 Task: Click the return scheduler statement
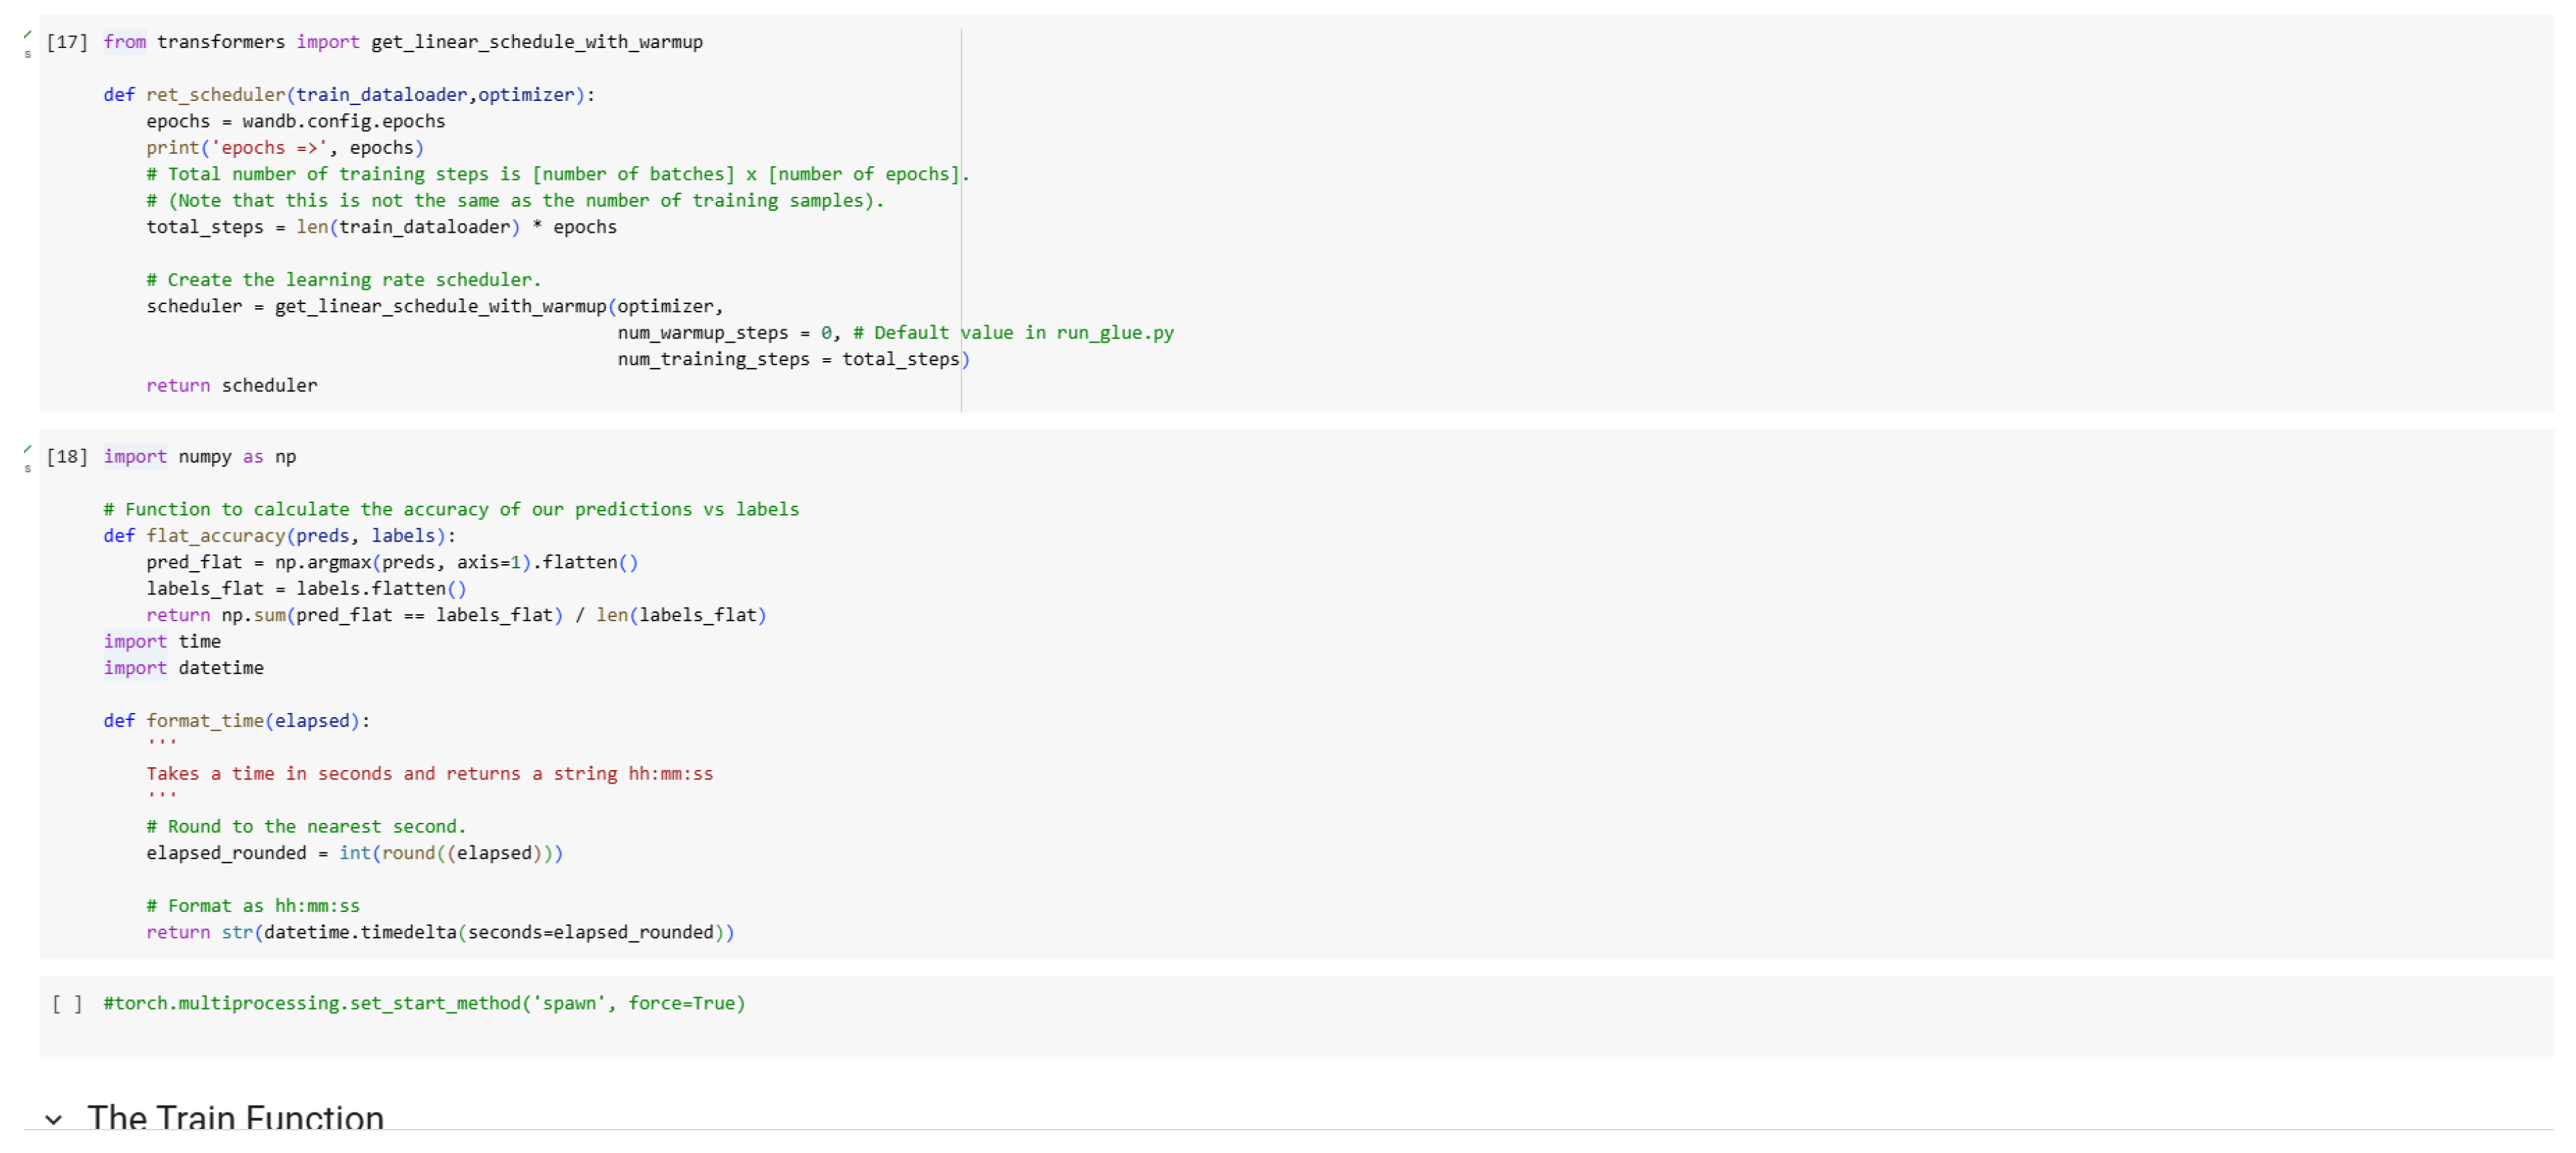click(x=231, y=386)
